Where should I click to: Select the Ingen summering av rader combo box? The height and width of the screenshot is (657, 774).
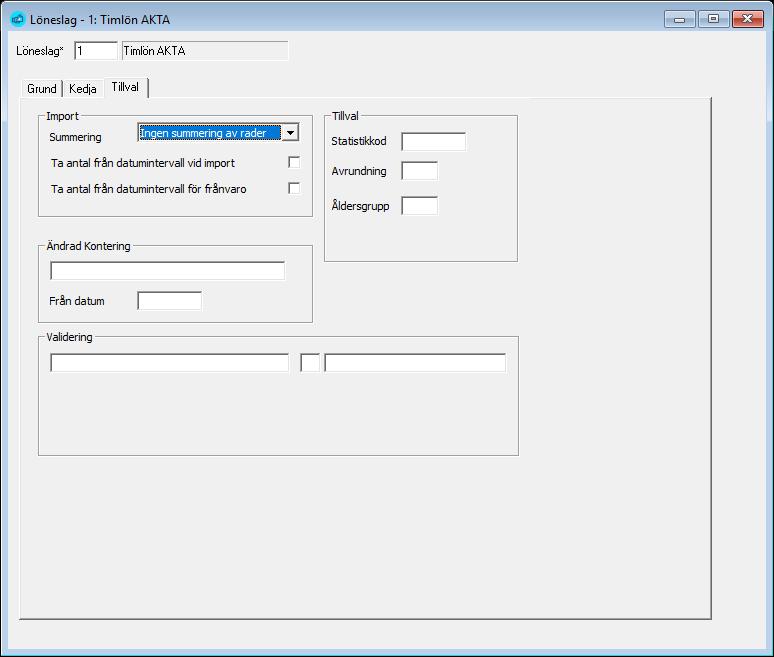click(x=218, y=133)
